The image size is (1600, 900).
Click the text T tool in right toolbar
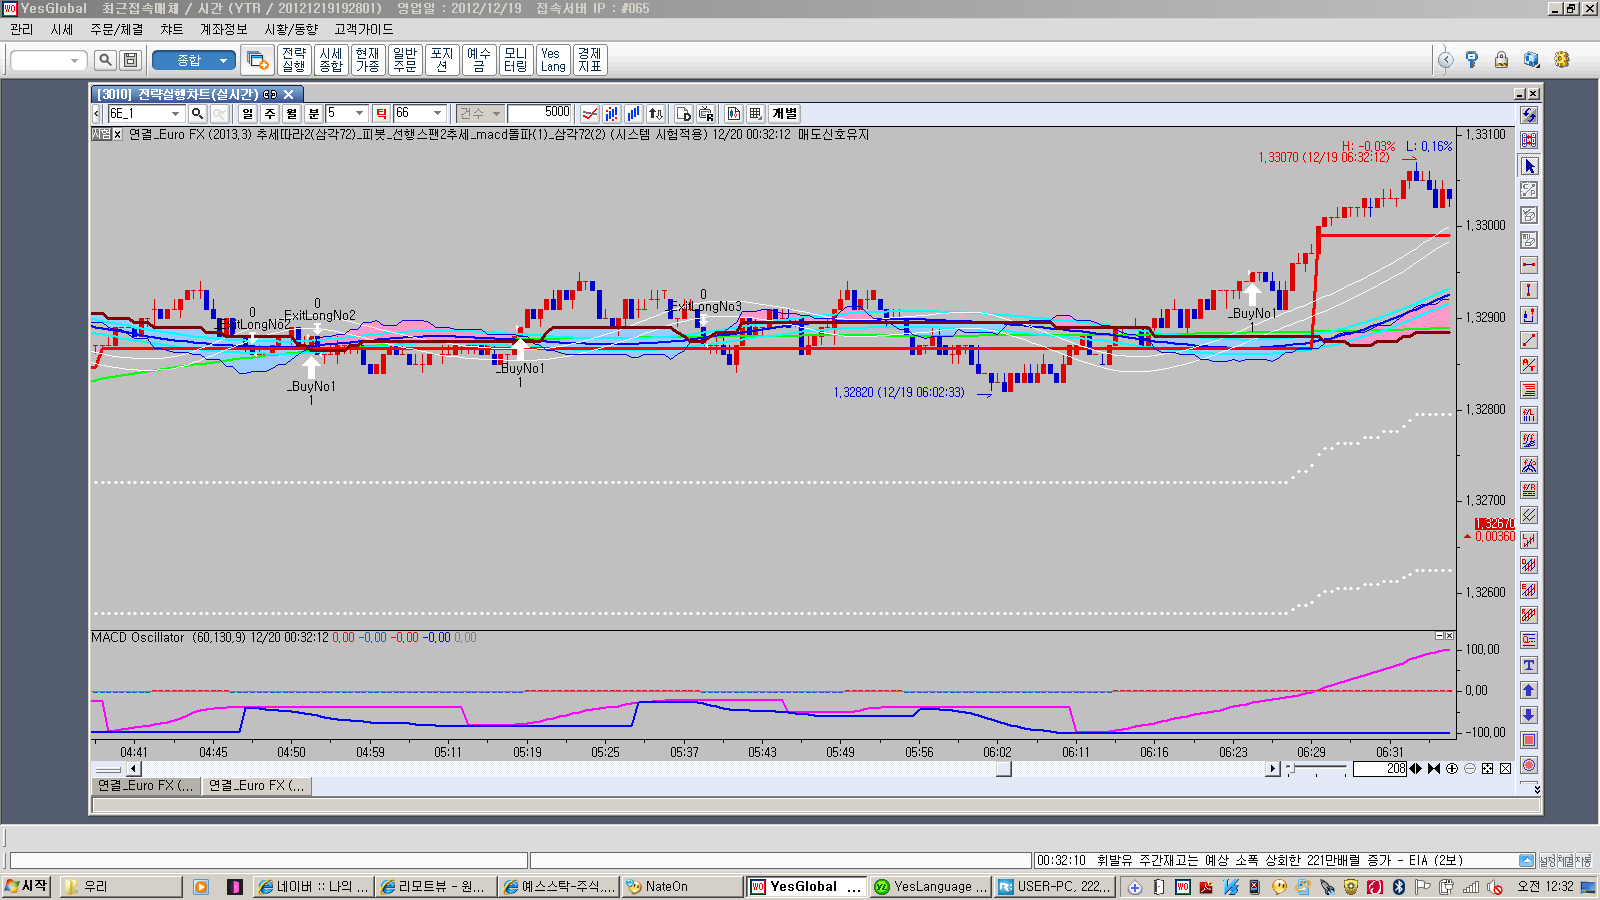coord(1529,665)
